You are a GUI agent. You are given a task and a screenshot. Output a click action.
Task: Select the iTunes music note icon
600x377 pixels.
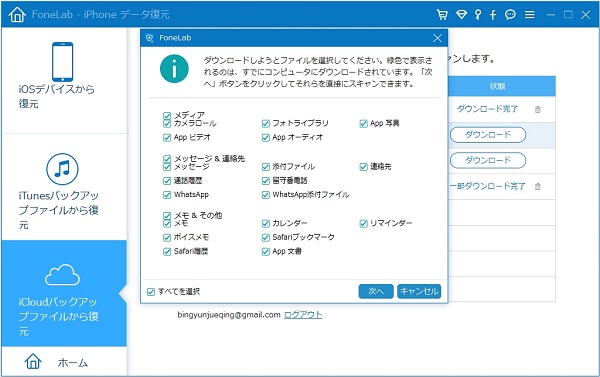pos(62,169)
